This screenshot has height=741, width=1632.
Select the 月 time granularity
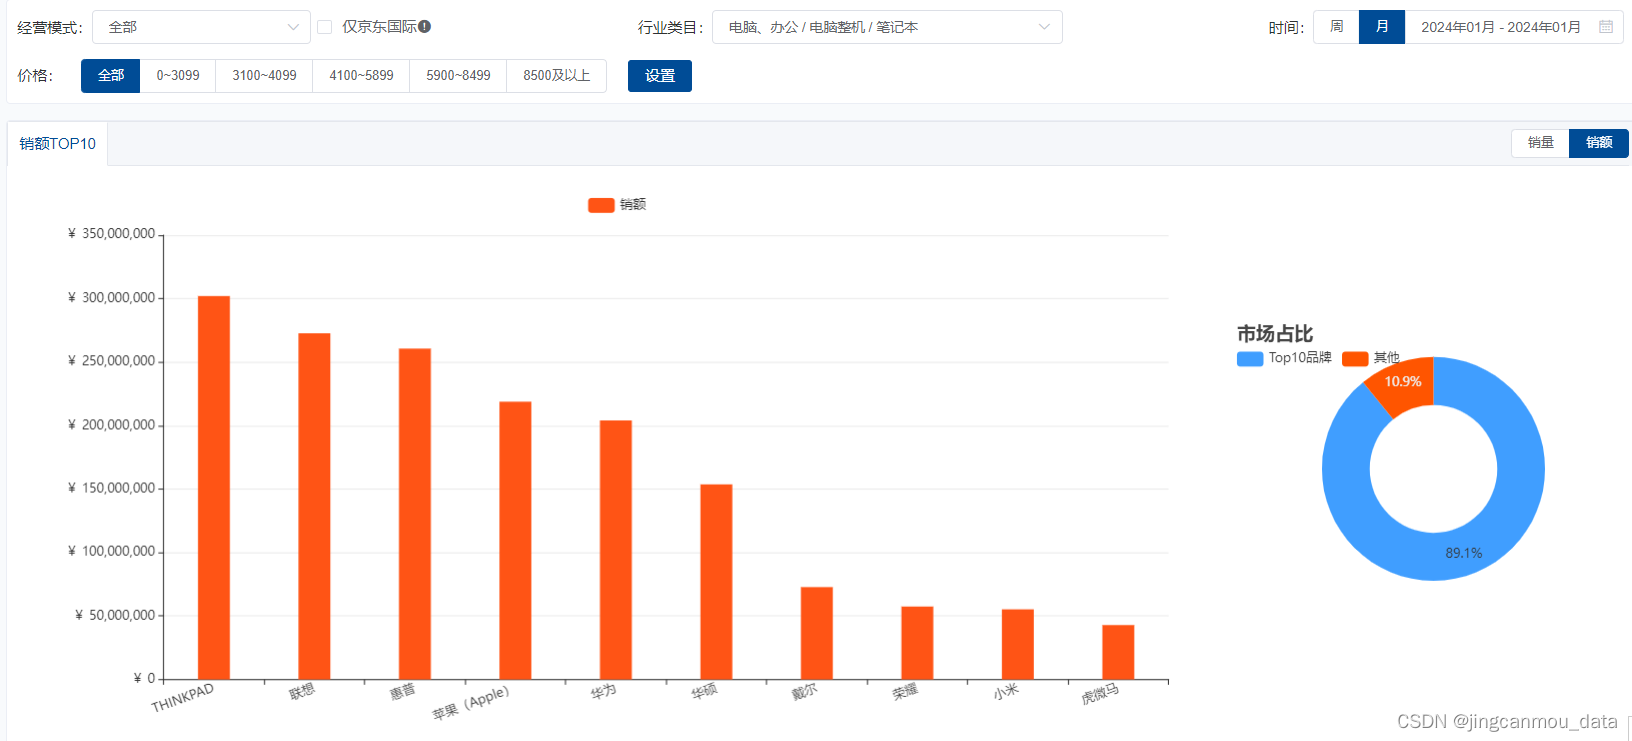pos(1382,27)
